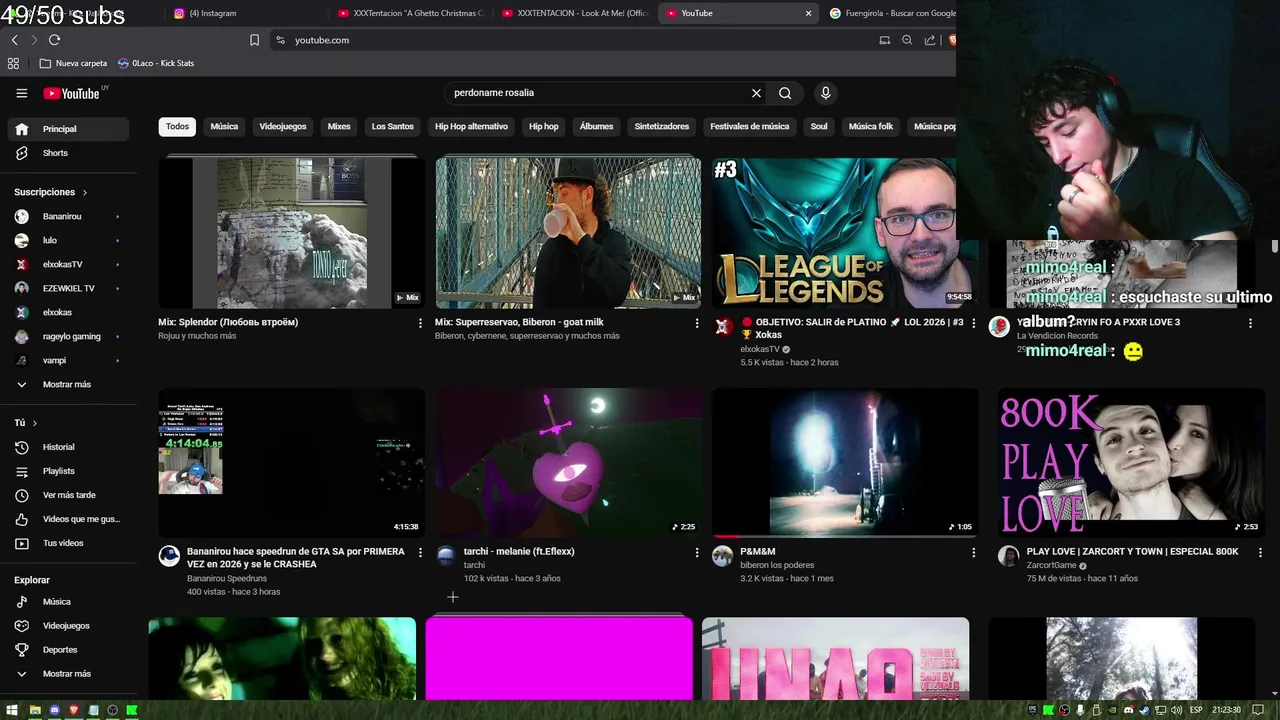This screenshot has width=1280, height=720.
Task: Open Tus videos in the sidebar
Action: pos(68,543)
